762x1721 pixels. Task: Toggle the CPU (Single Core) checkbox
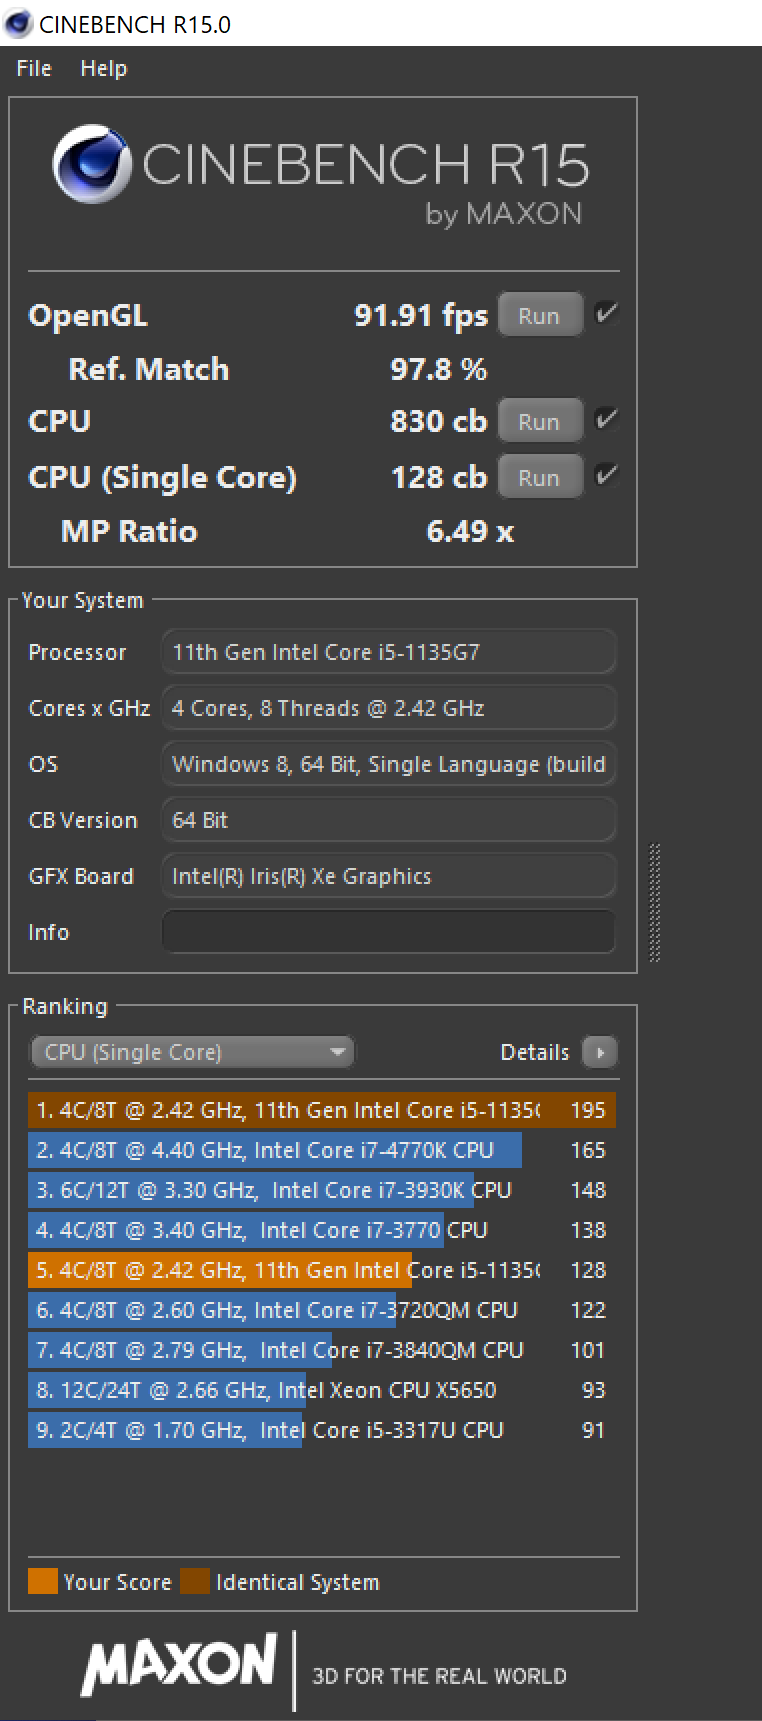pos(606,474)
